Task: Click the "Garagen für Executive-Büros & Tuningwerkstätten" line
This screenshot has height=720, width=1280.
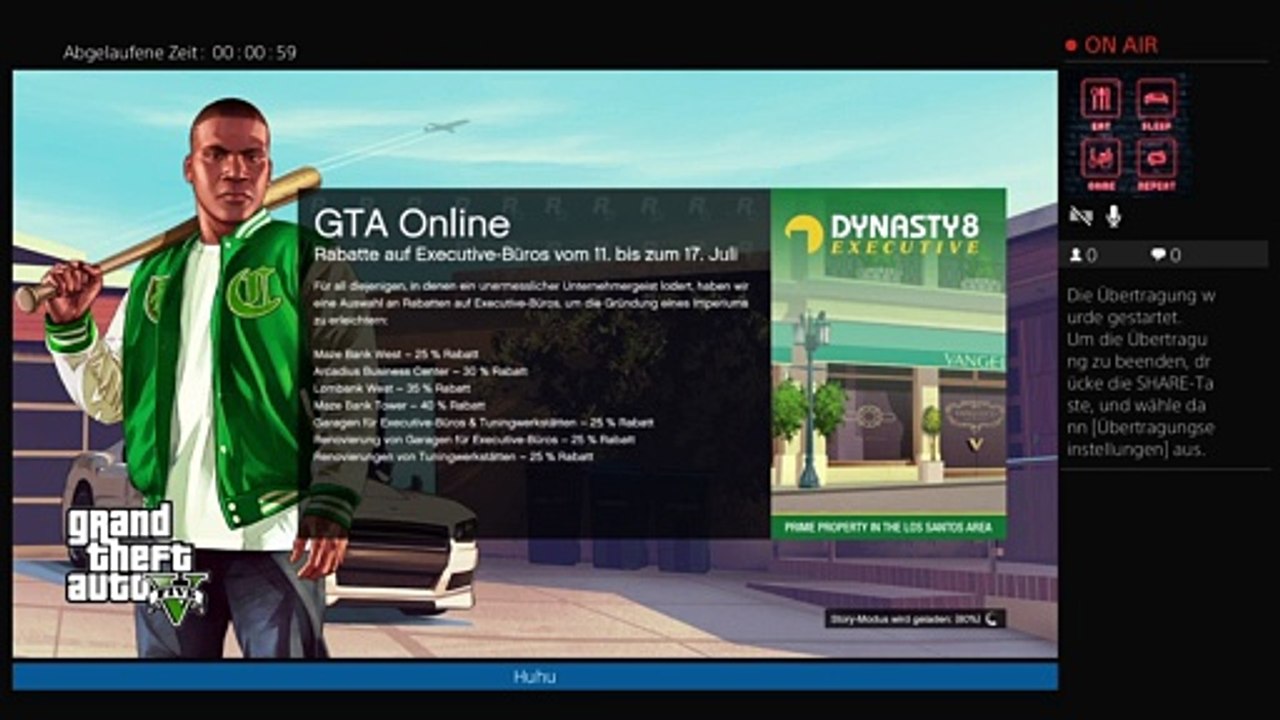Action: 484,422
